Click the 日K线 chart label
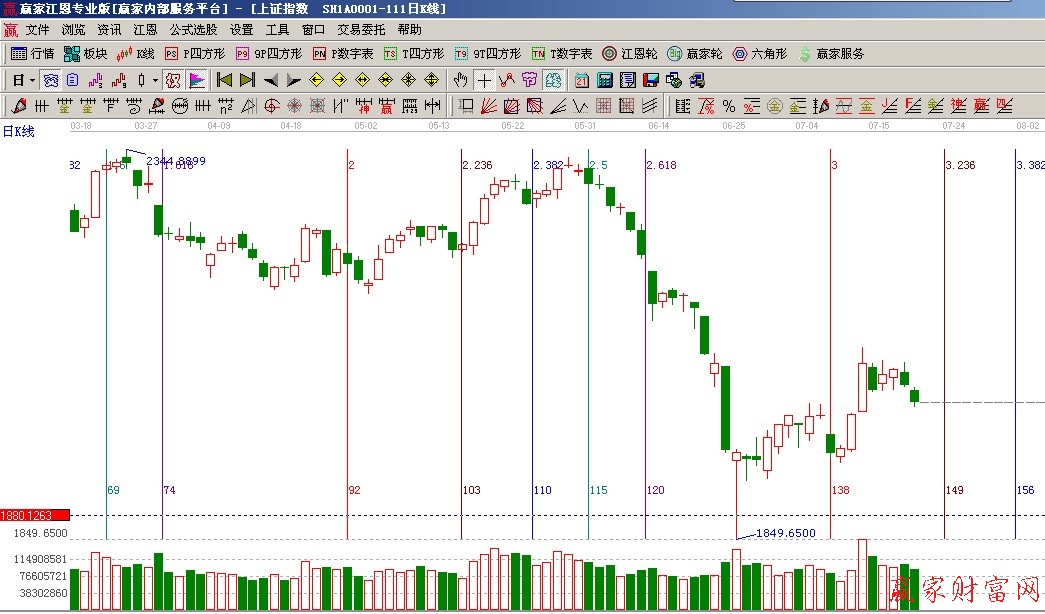1045x614 pixels. click(18, 131)
